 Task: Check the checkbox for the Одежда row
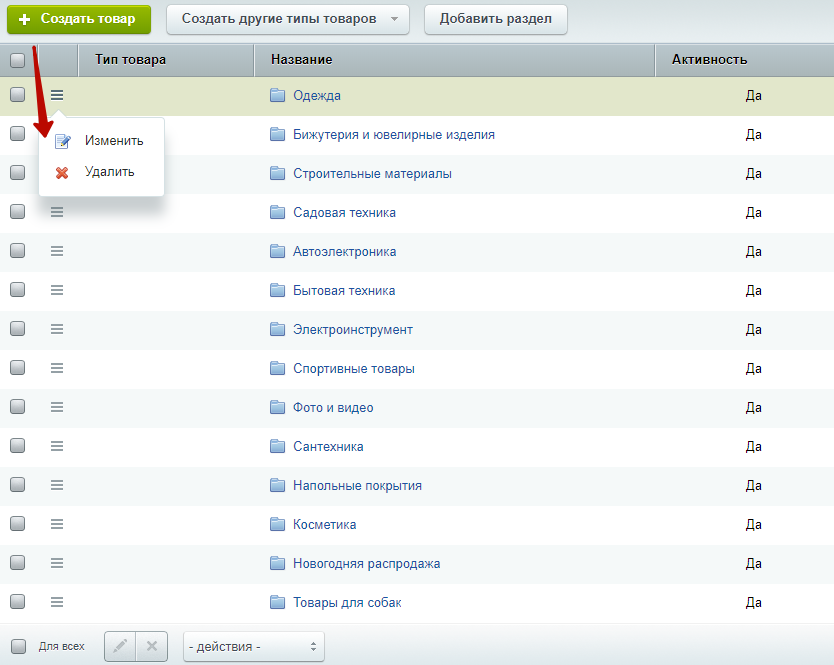(18, 95)
